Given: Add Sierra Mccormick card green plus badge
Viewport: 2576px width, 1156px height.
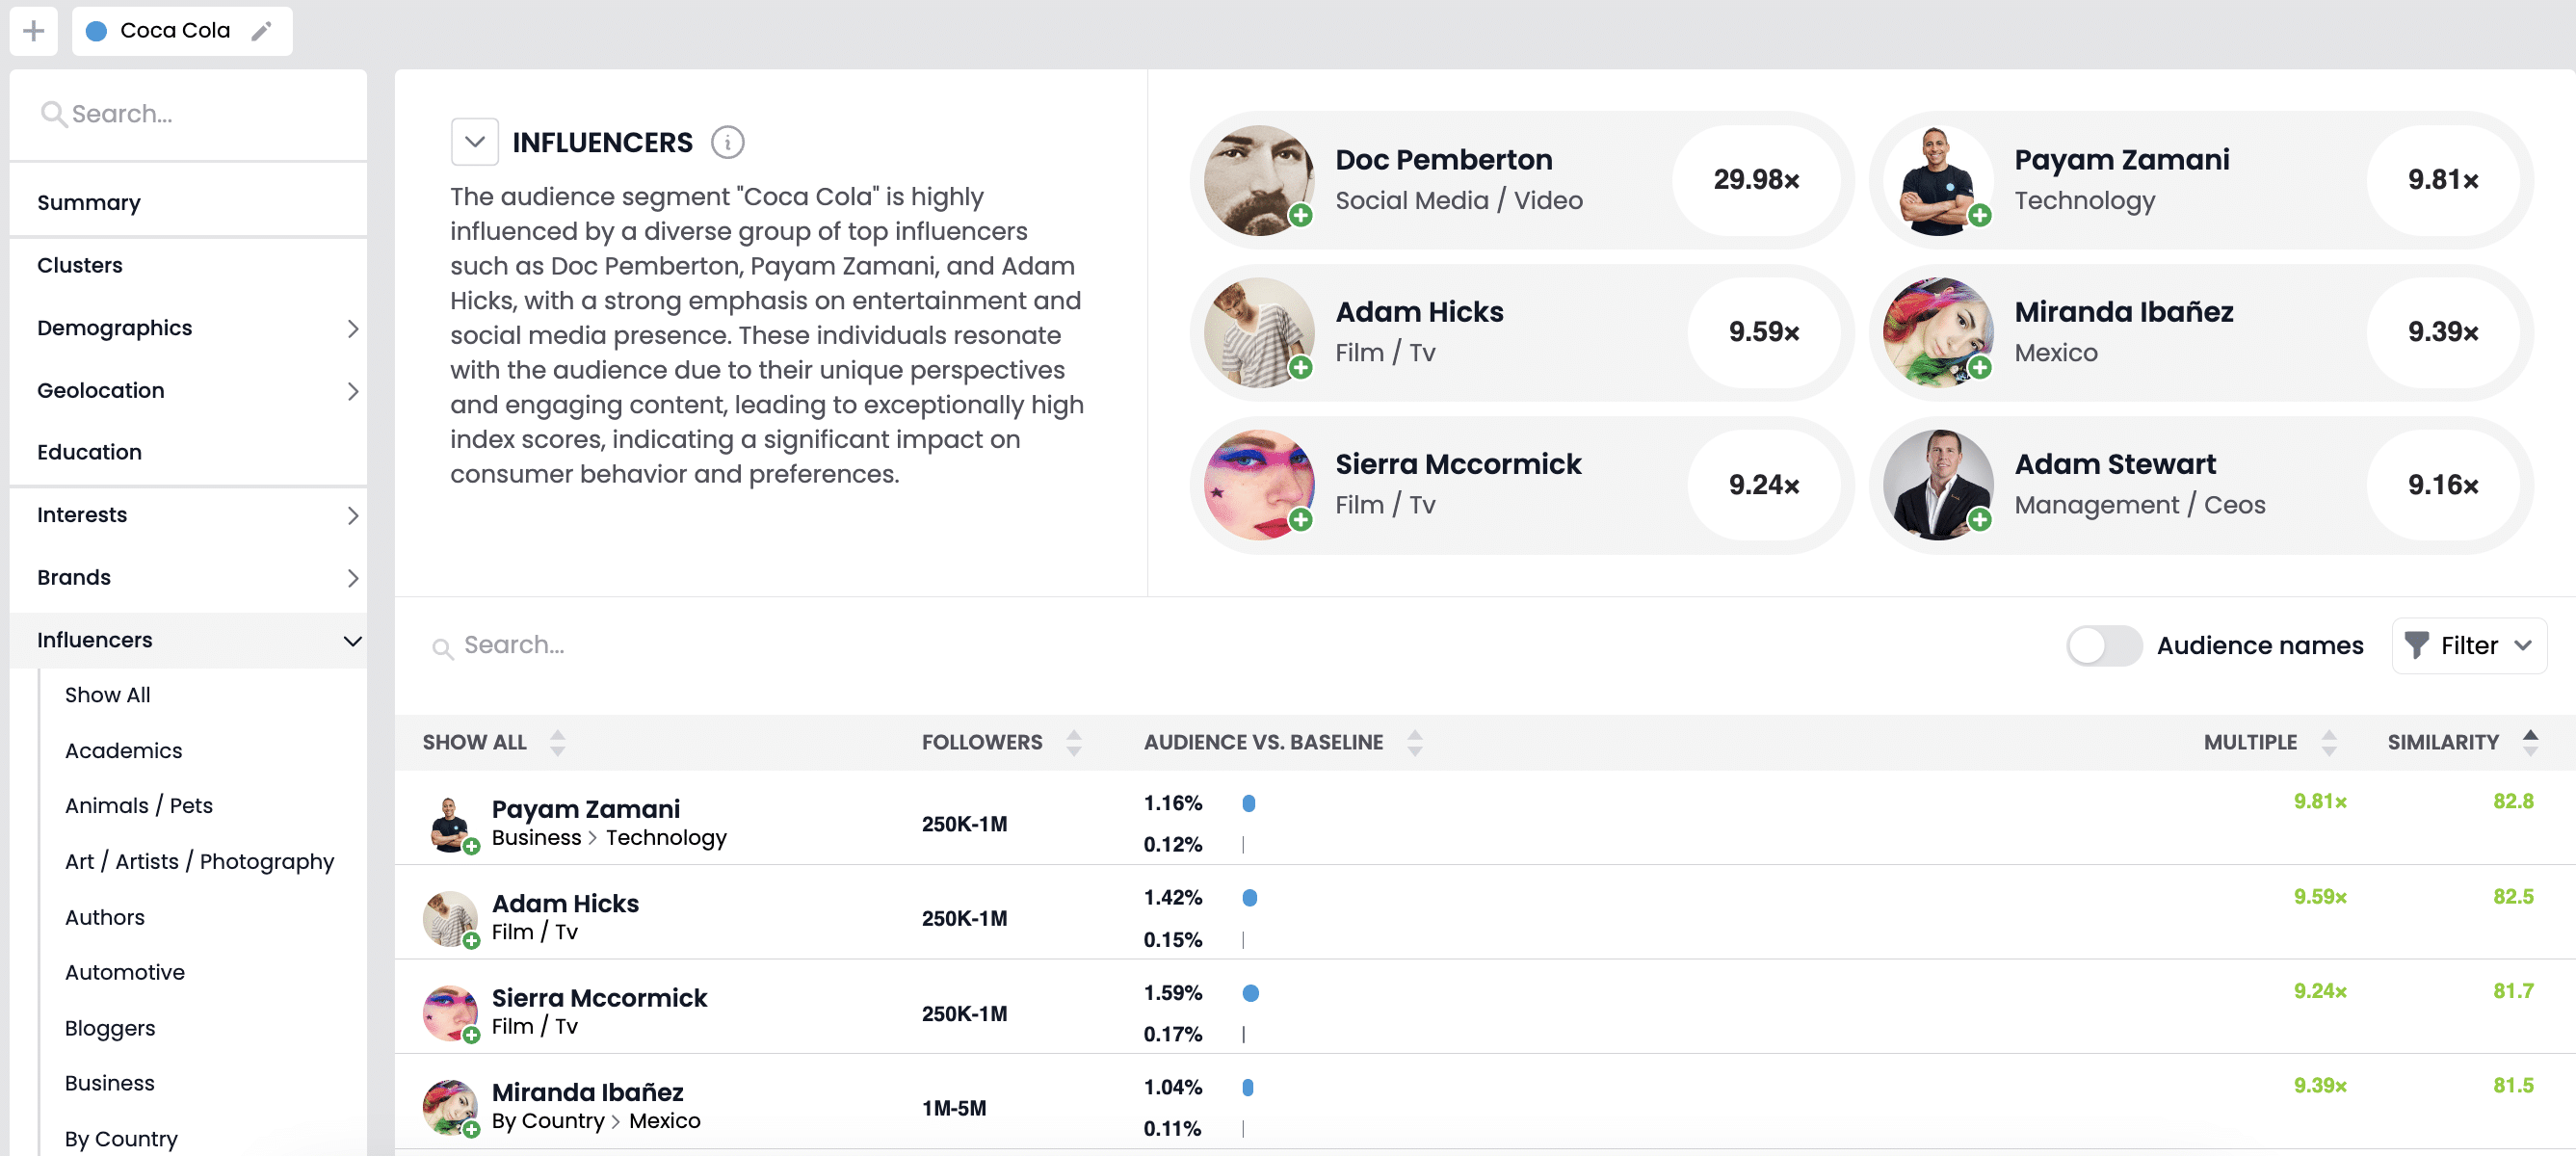Looking at the screenshot, I should [1300, 519].
